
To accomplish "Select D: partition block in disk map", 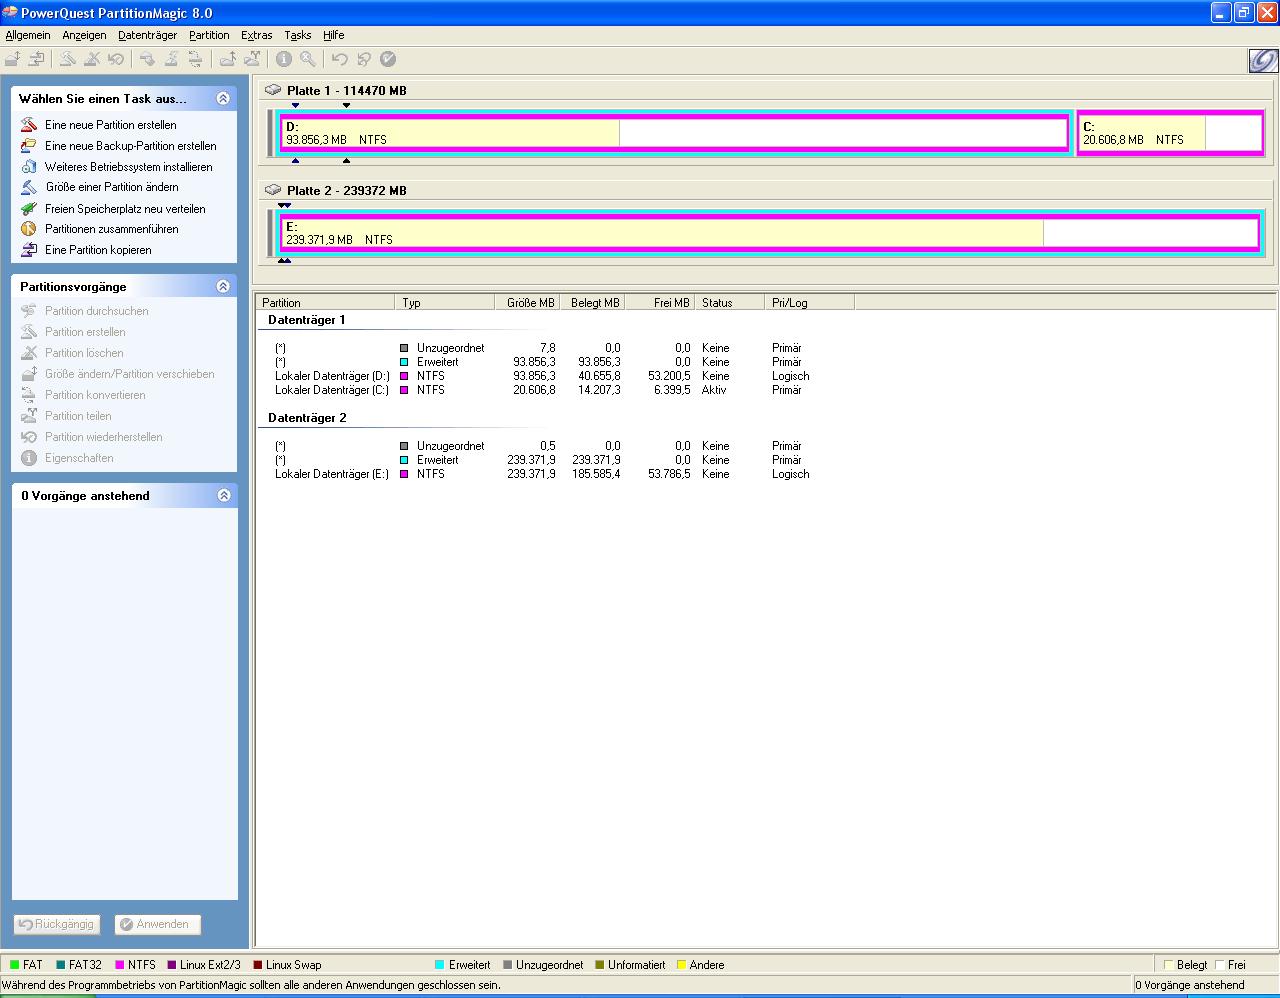I will click(675, 133).
